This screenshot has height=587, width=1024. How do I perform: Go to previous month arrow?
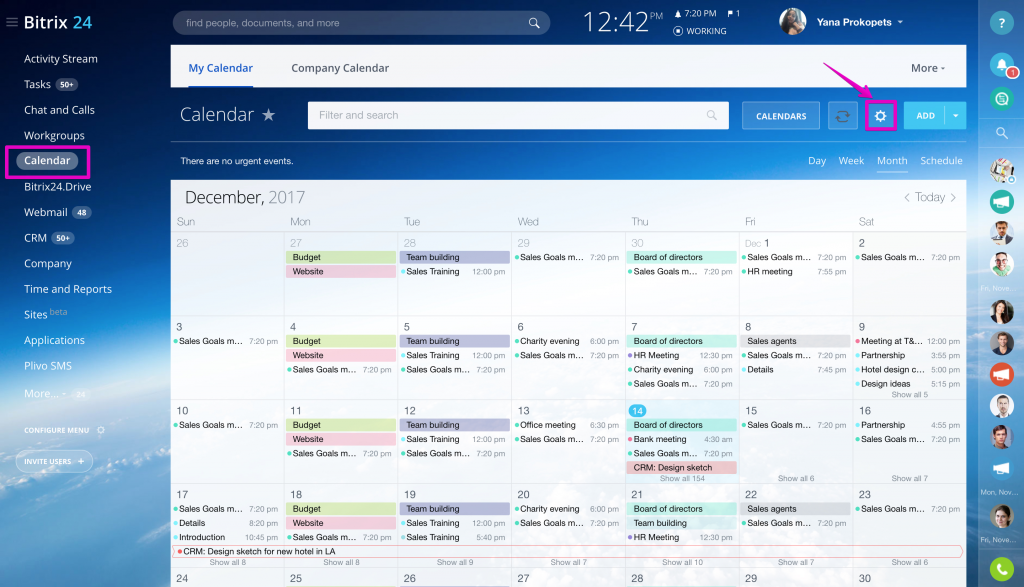906,197
